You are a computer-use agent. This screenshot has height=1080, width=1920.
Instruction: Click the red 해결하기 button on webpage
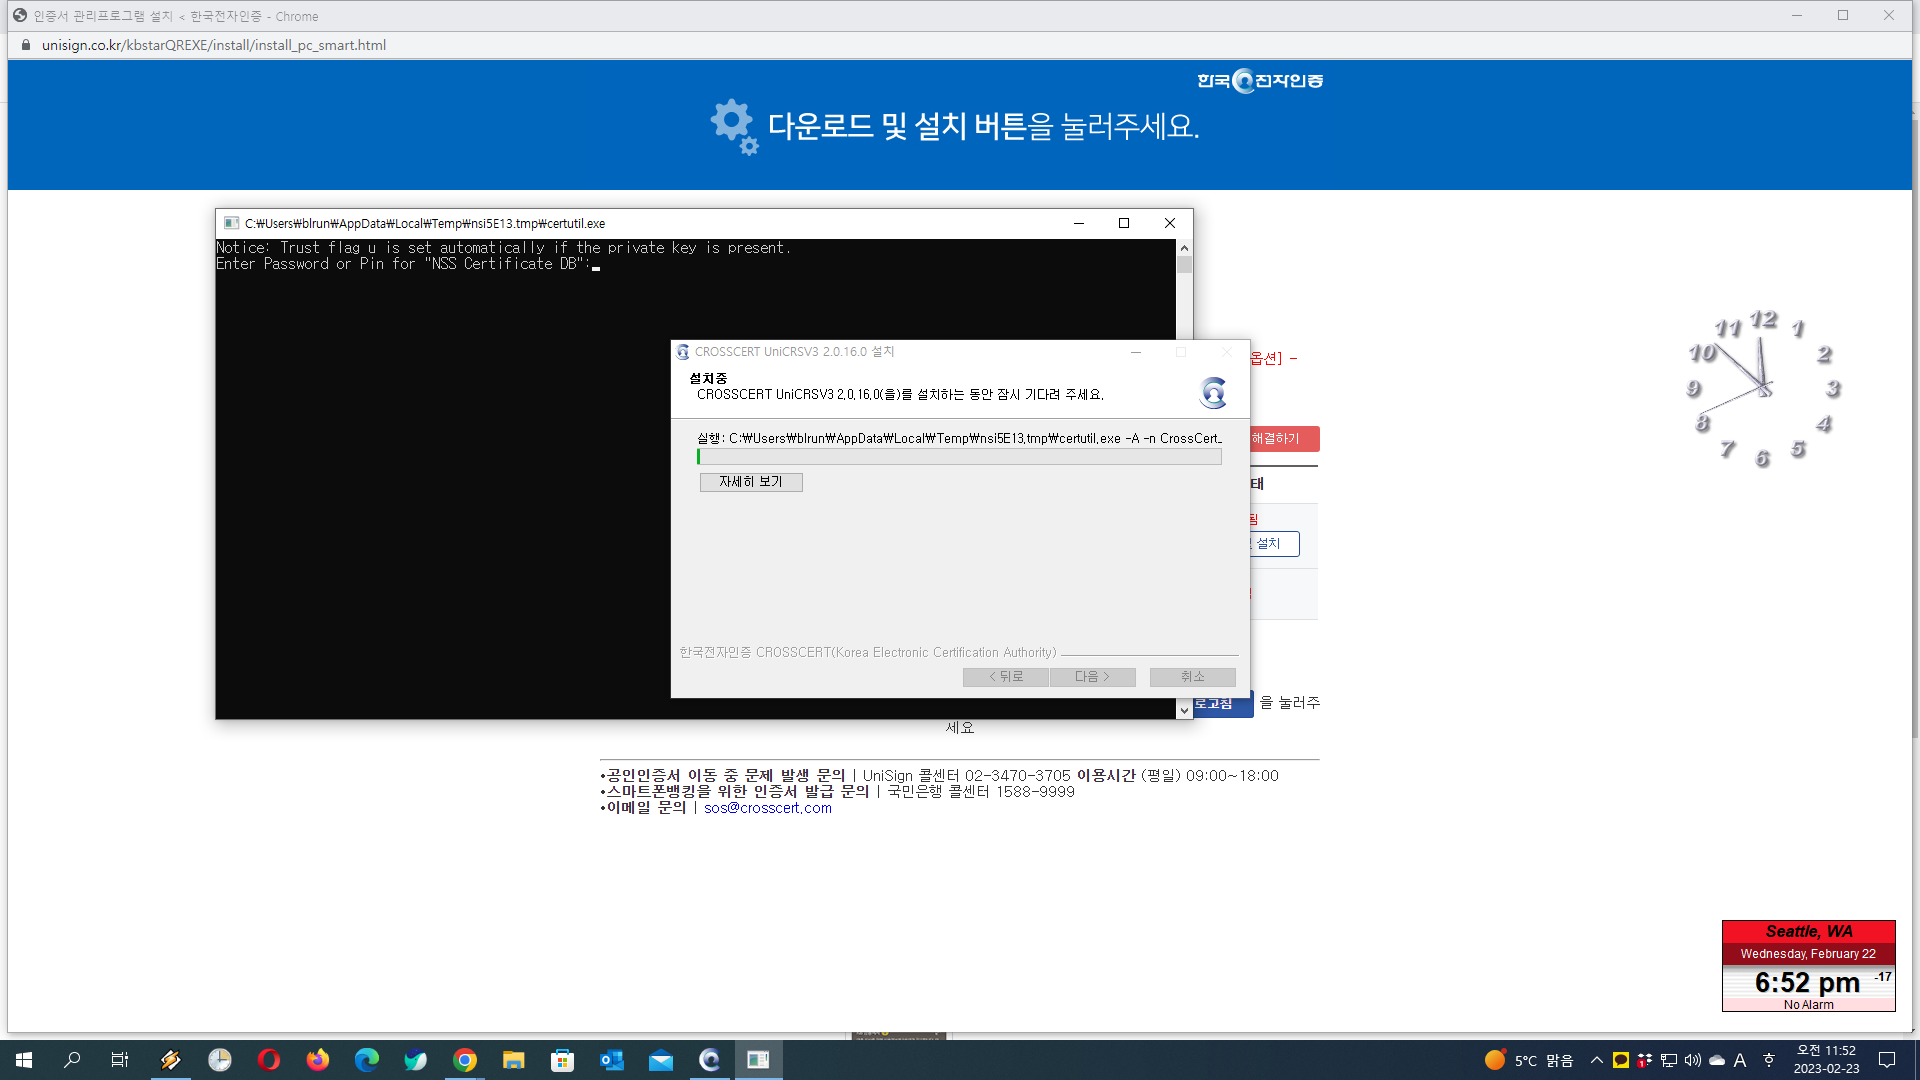(x=1284, y=439)
